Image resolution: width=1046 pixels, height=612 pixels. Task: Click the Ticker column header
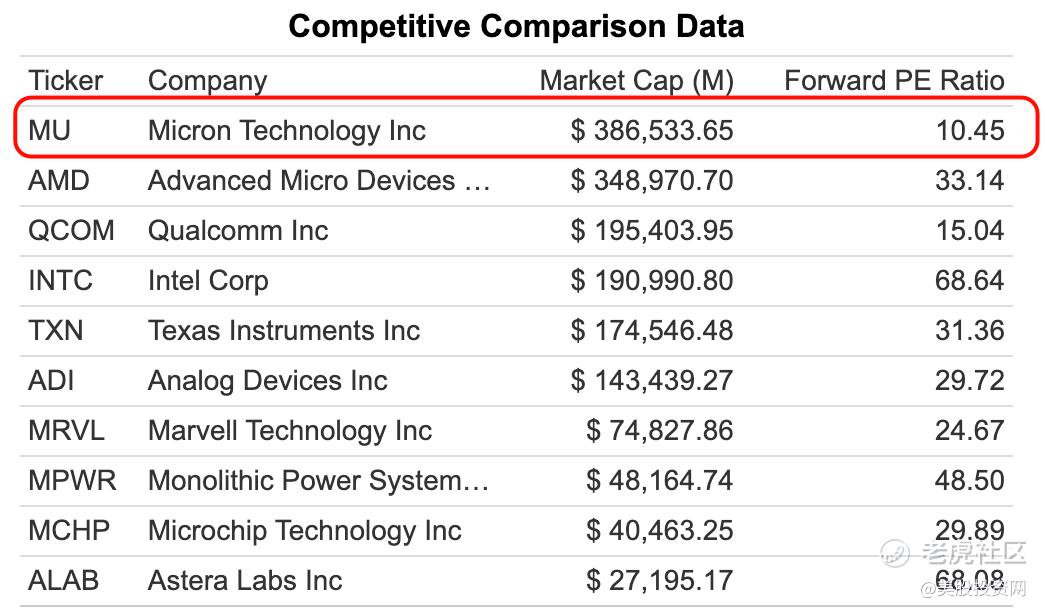(66, 81)
